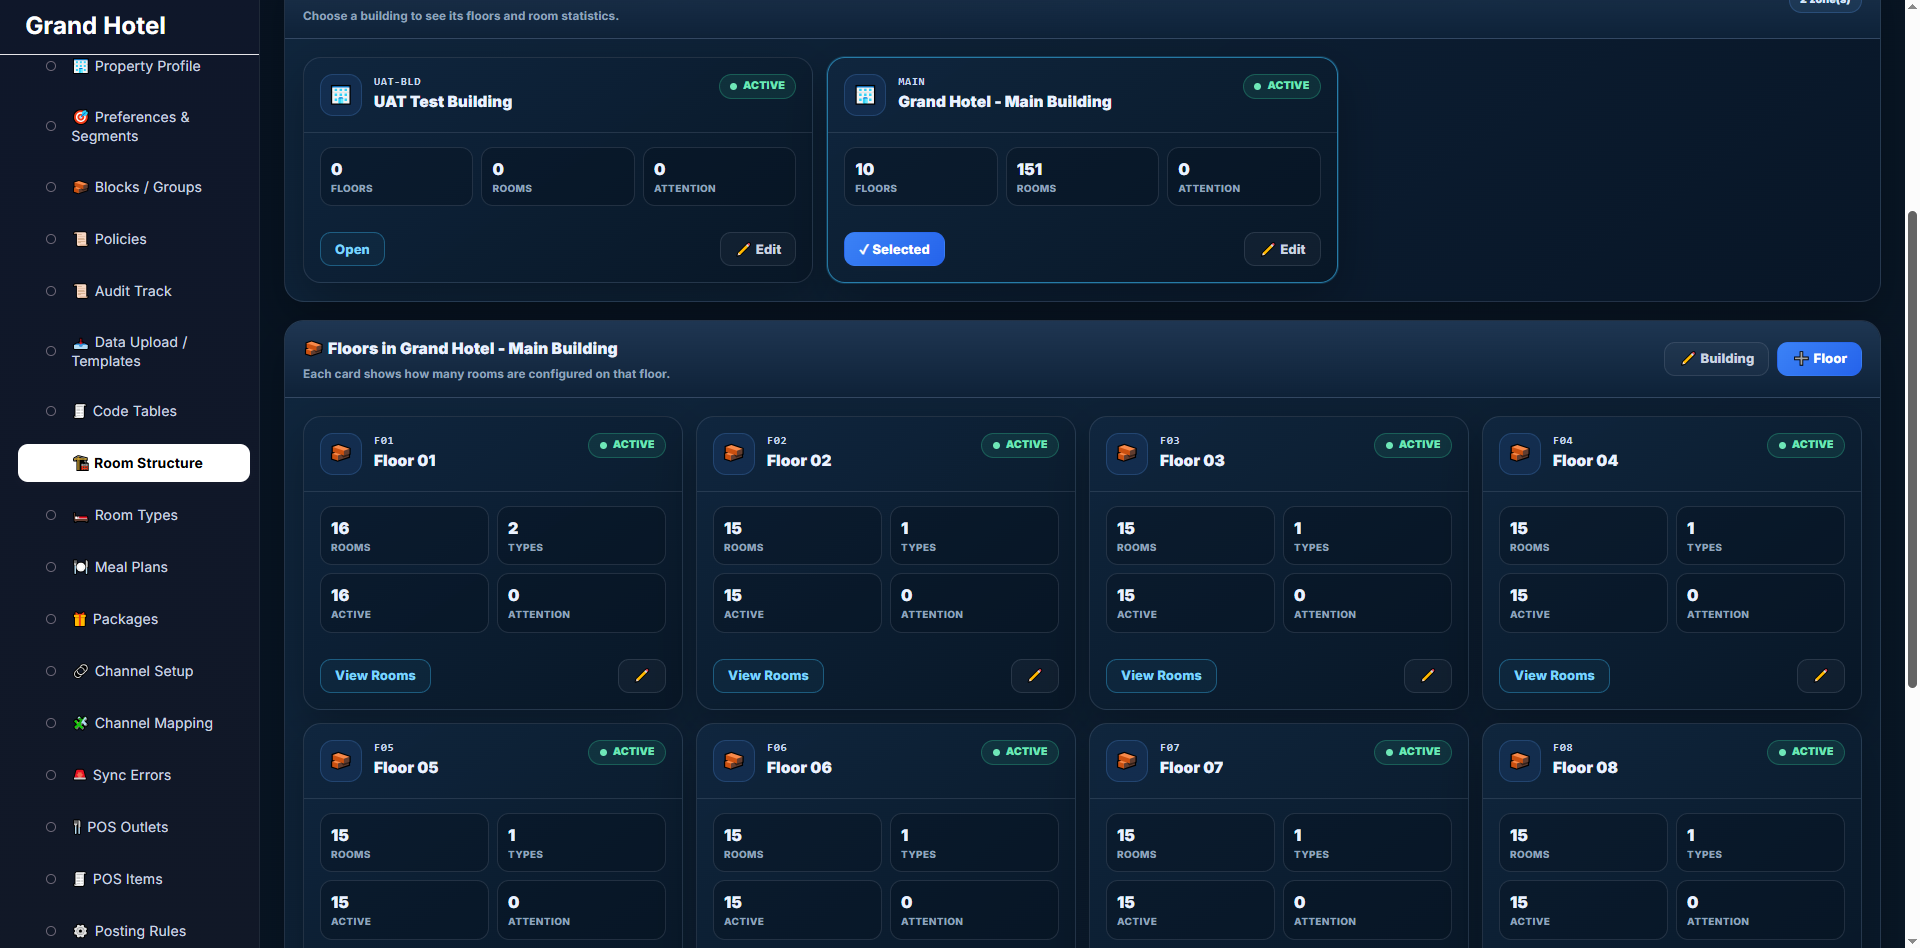Click the Building edit button in Floors header
This screenshot has width=1920, height=948.
tap(1716, 359)
